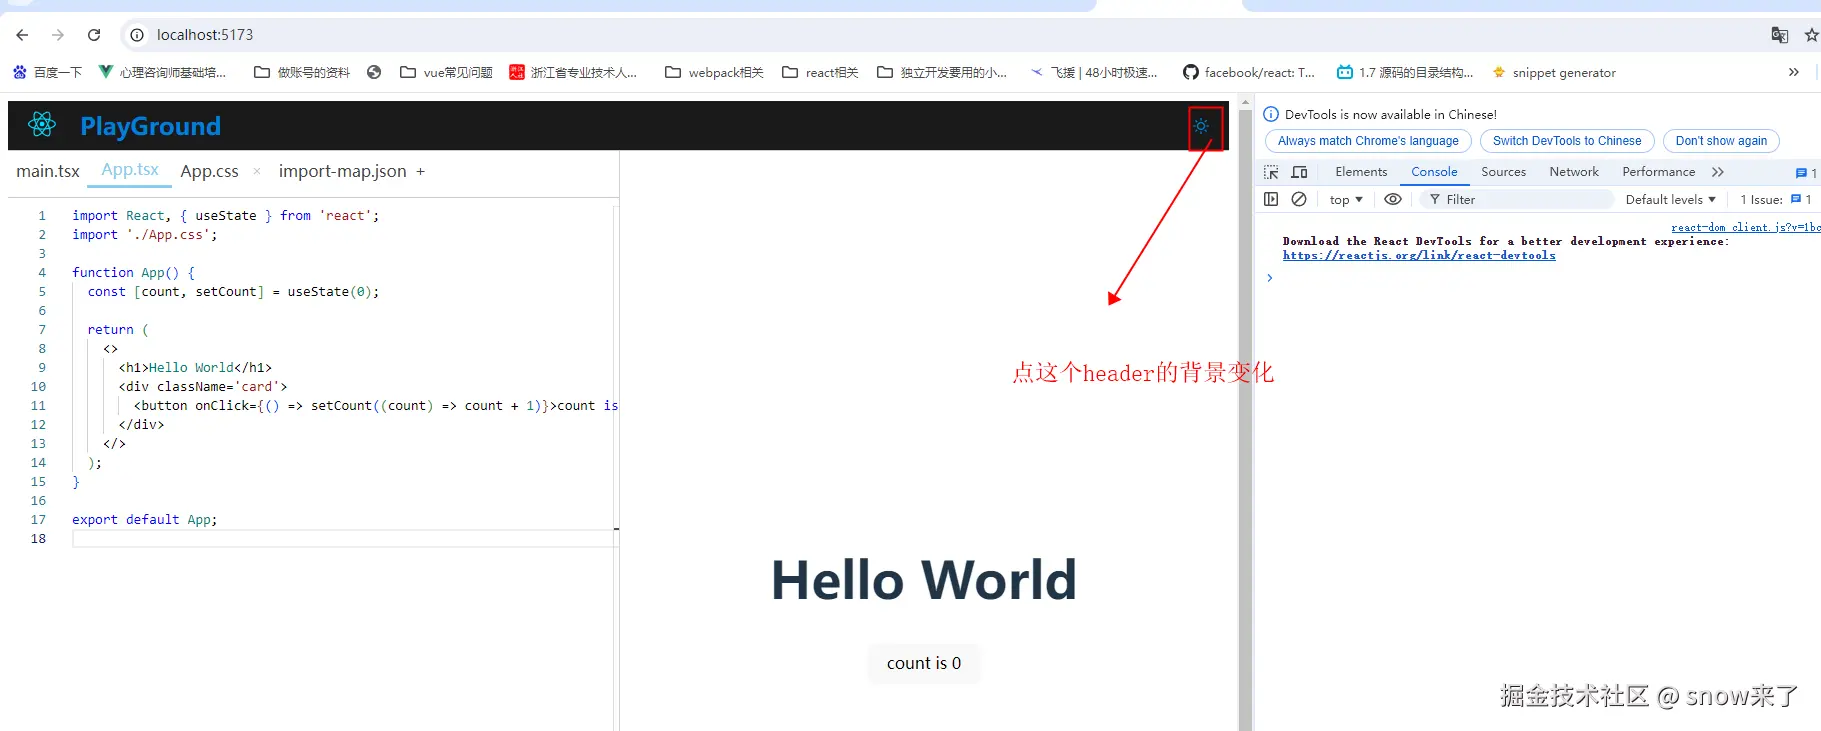Open the 'top' JavaScript context dropdown
The width and height of the screenshot is (1821, 731).
point(1346,200)
